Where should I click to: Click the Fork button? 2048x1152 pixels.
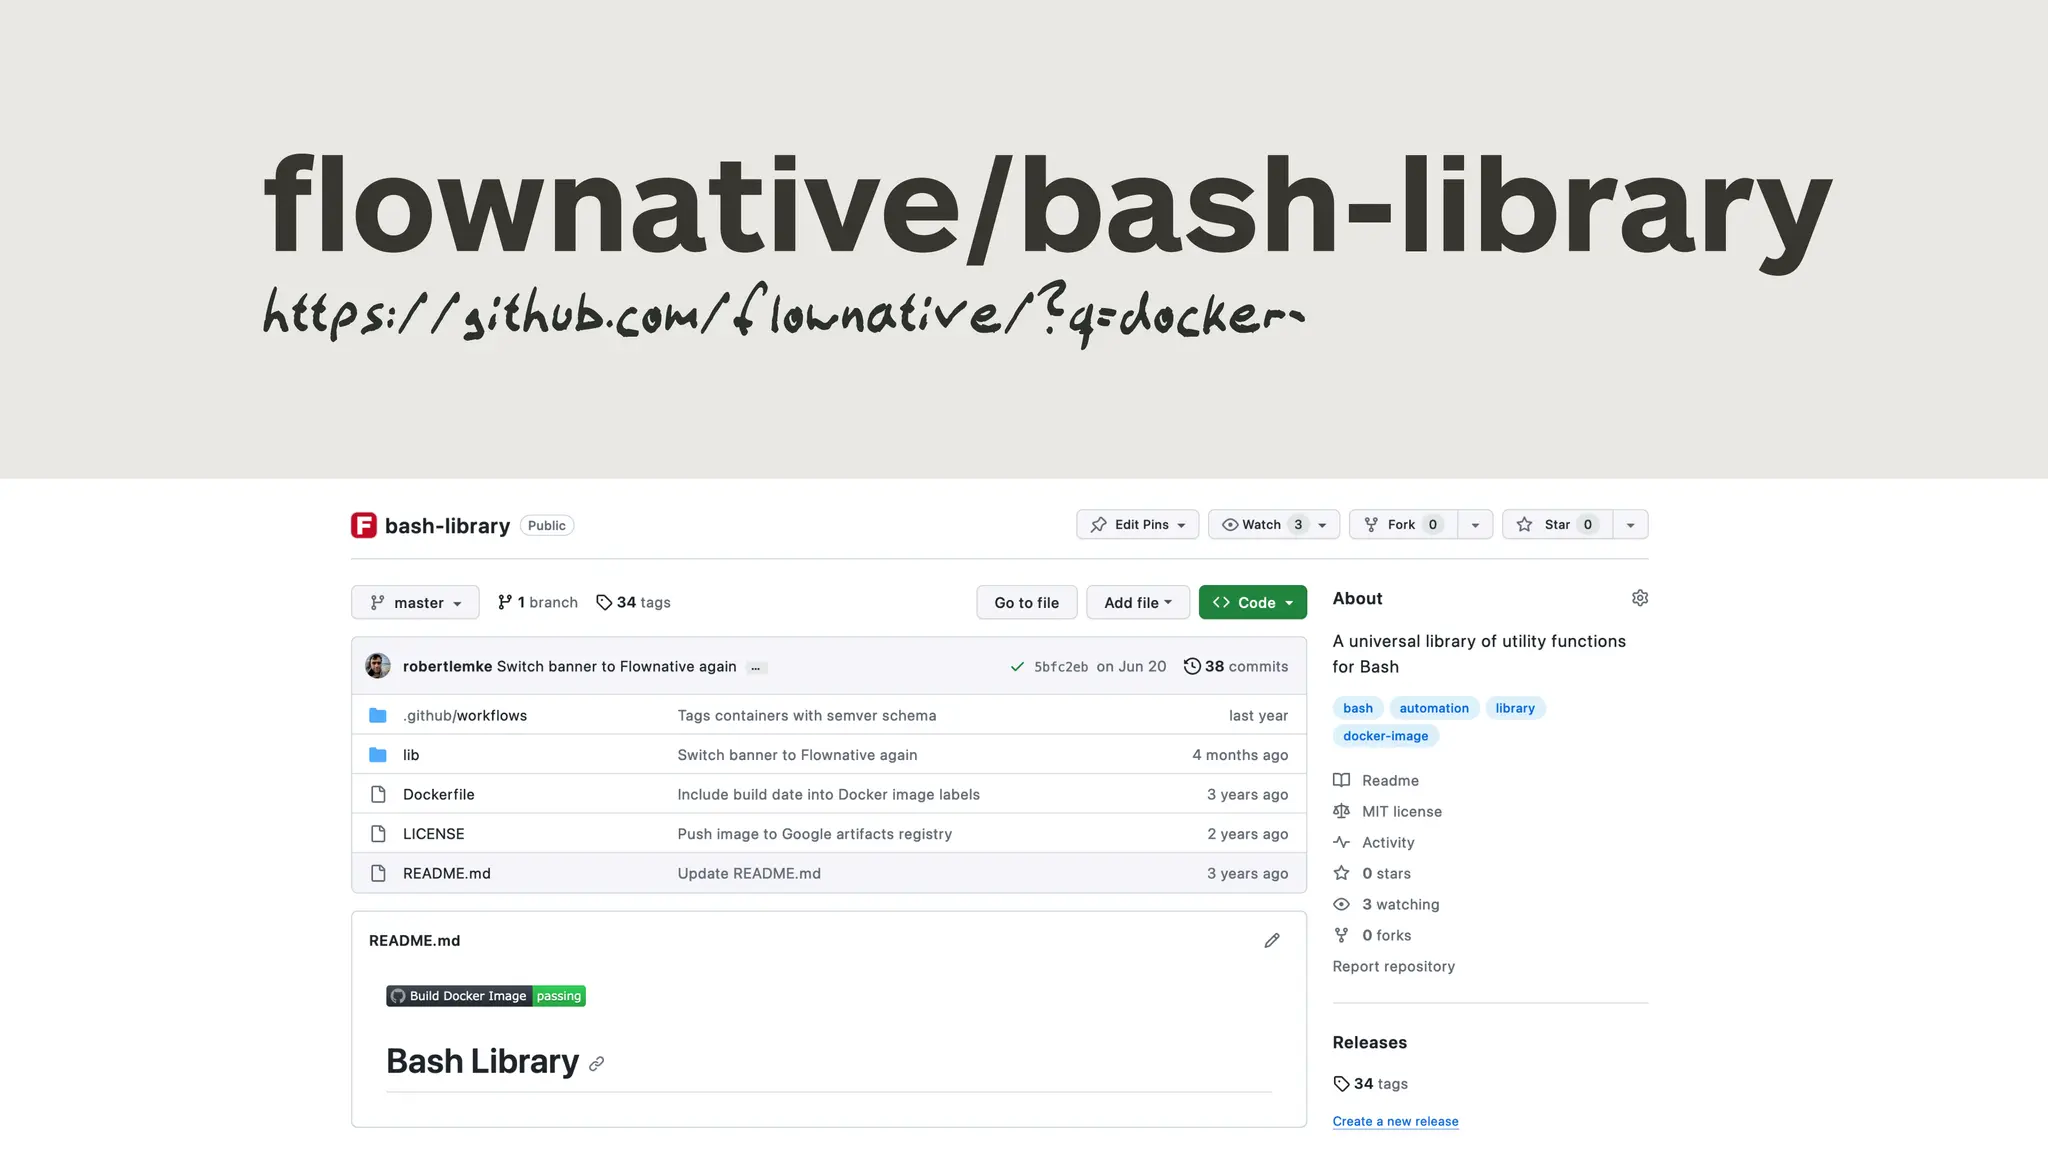[x=1403, y=525]
